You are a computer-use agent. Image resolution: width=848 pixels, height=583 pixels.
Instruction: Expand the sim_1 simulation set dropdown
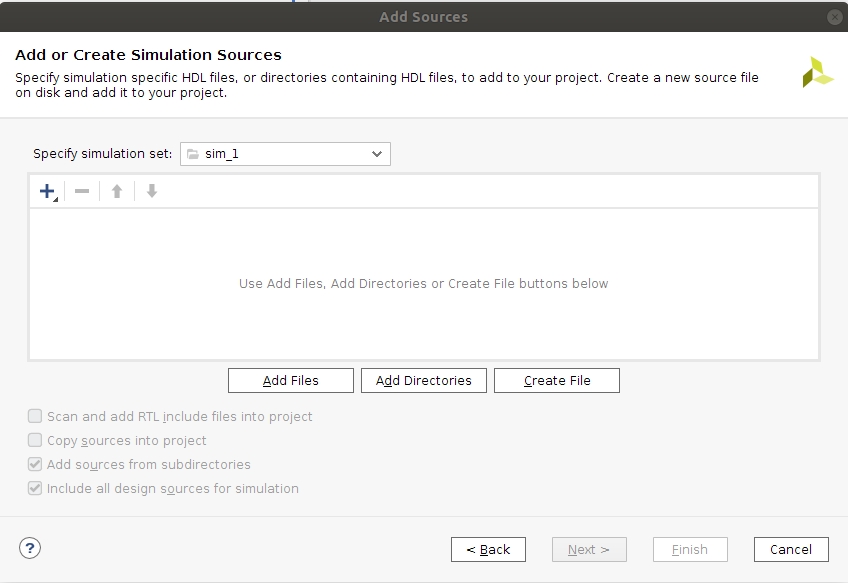(x=285, y=154)
